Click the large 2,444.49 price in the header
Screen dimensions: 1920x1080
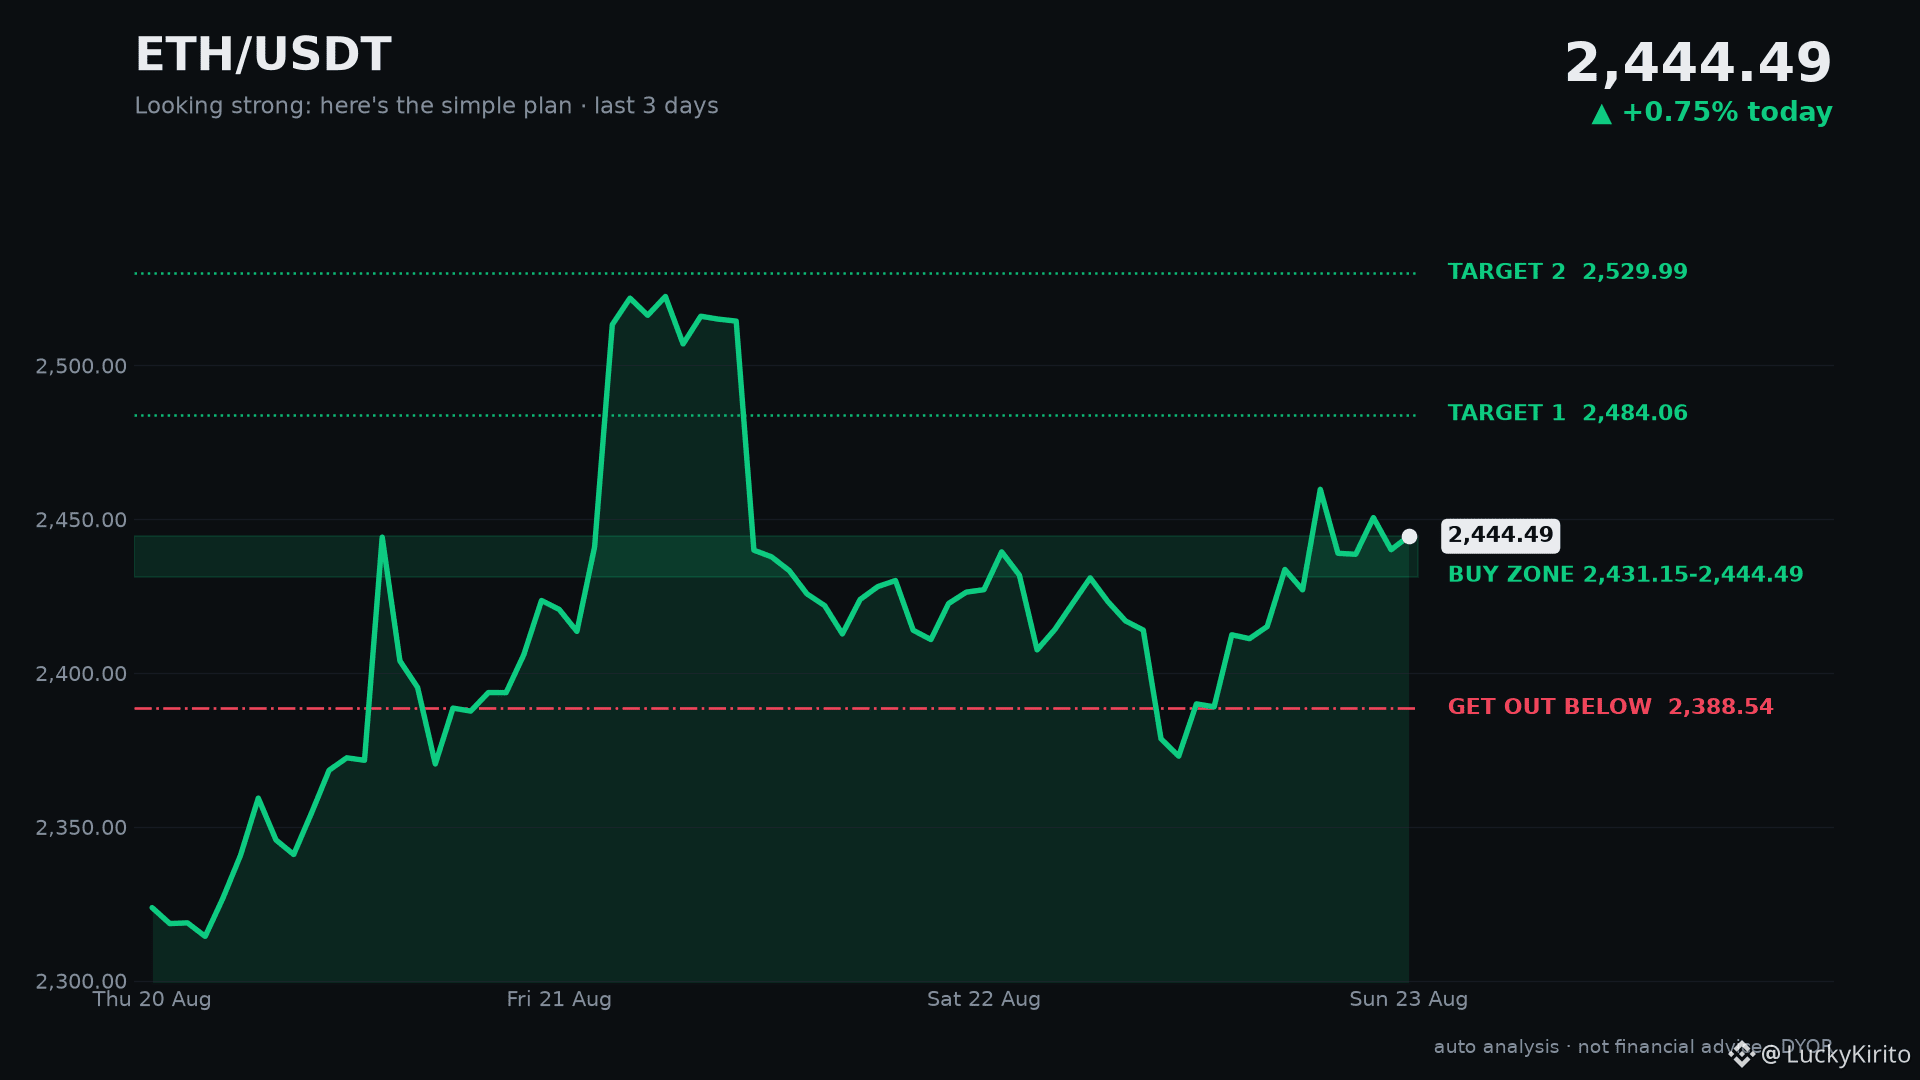(x=1698, y=63)
